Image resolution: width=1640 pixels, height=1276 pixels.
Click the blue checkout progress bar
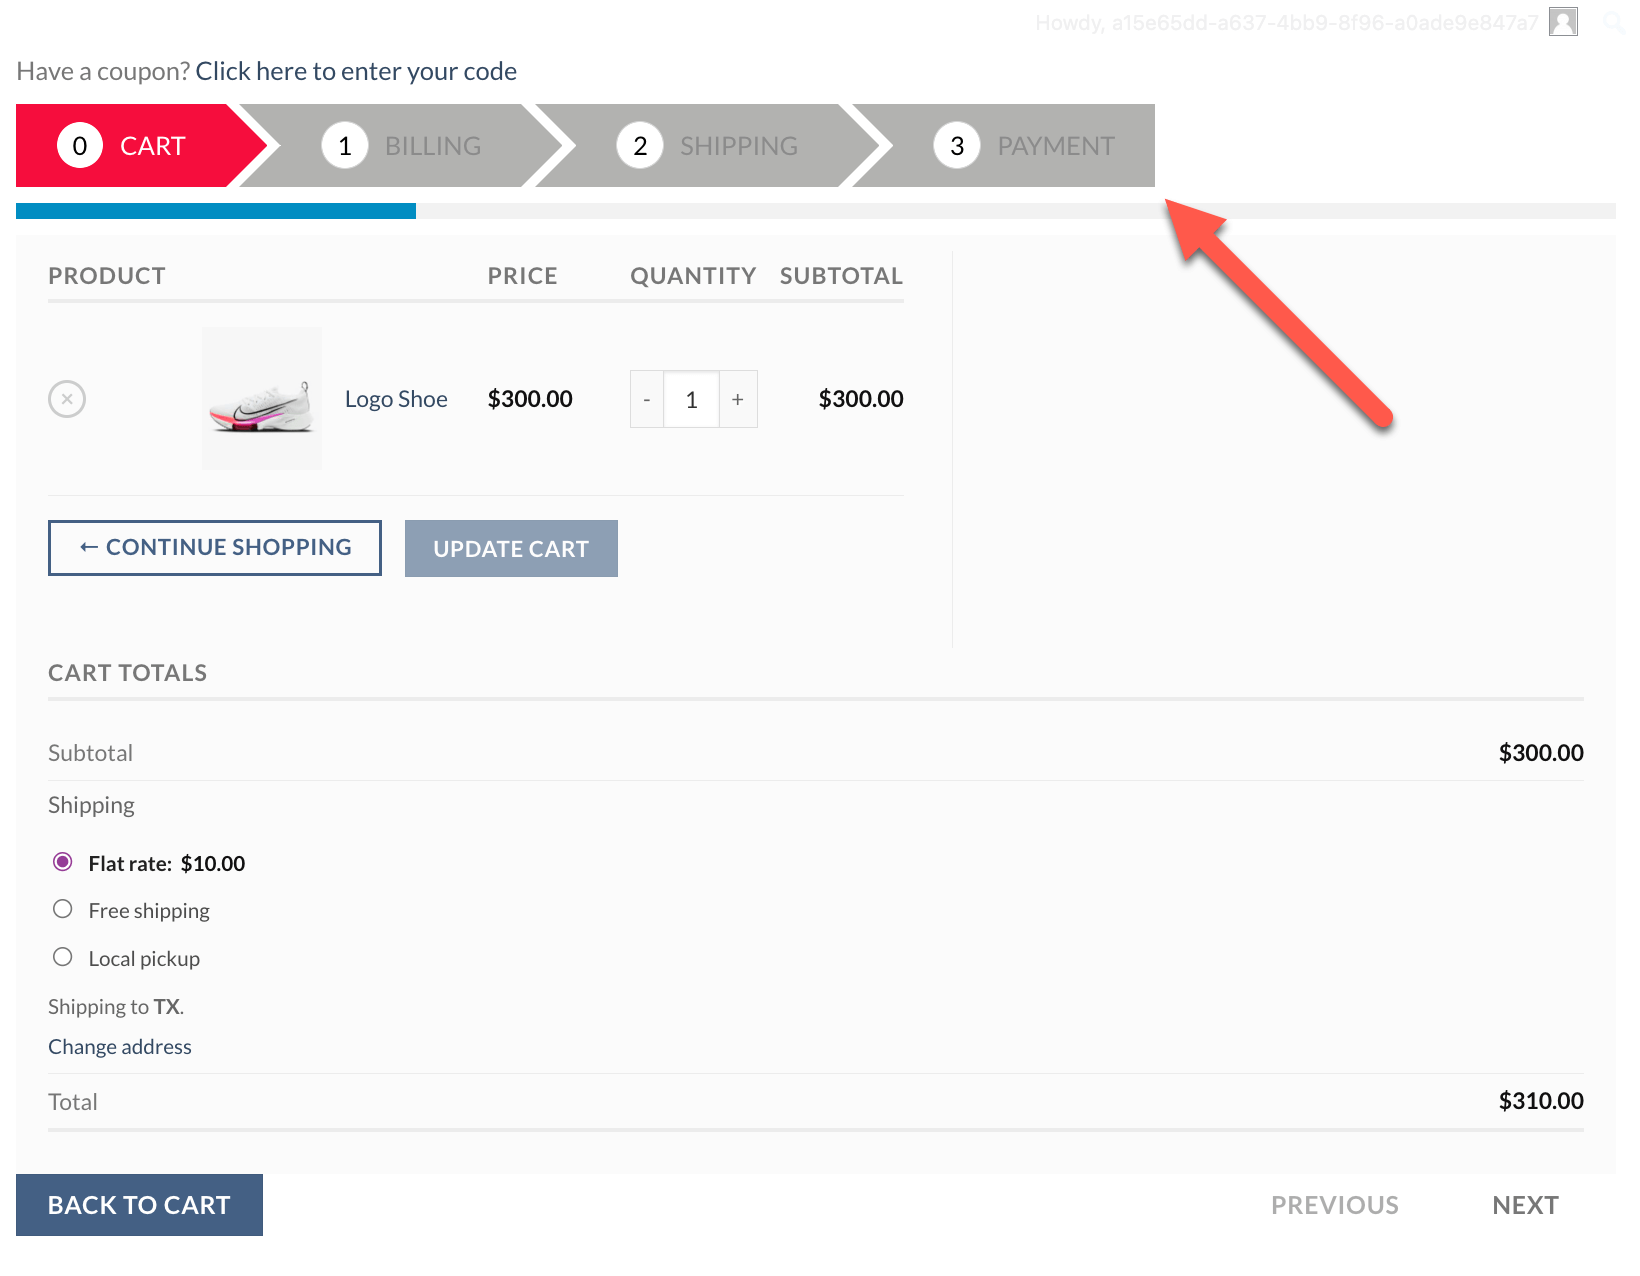(x=216, y=211)
